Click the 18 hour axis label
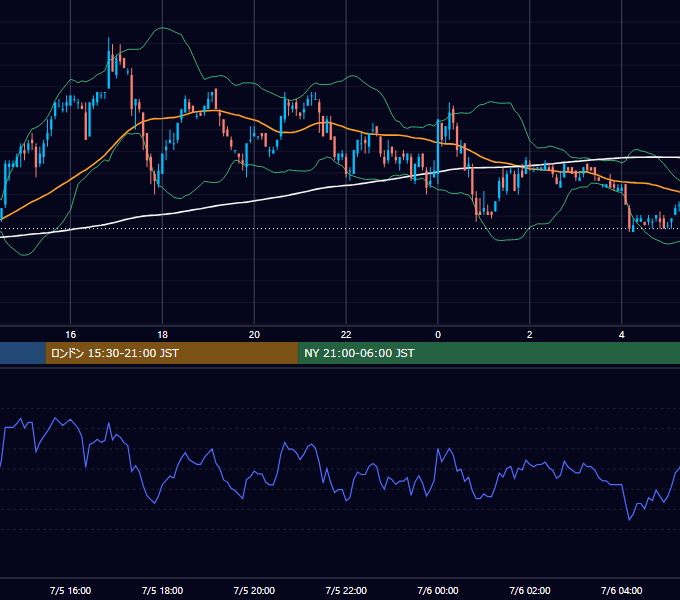This screenshot has height=600, width=680. [162, 335]
